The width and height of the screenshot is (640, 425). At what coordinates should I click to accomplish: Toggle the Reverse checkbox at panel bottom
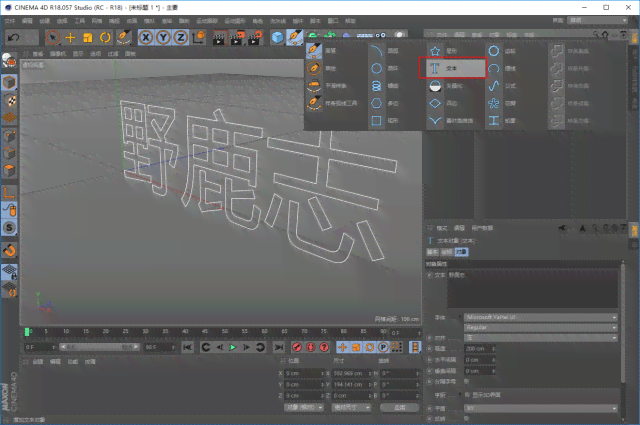pos(467,418)
